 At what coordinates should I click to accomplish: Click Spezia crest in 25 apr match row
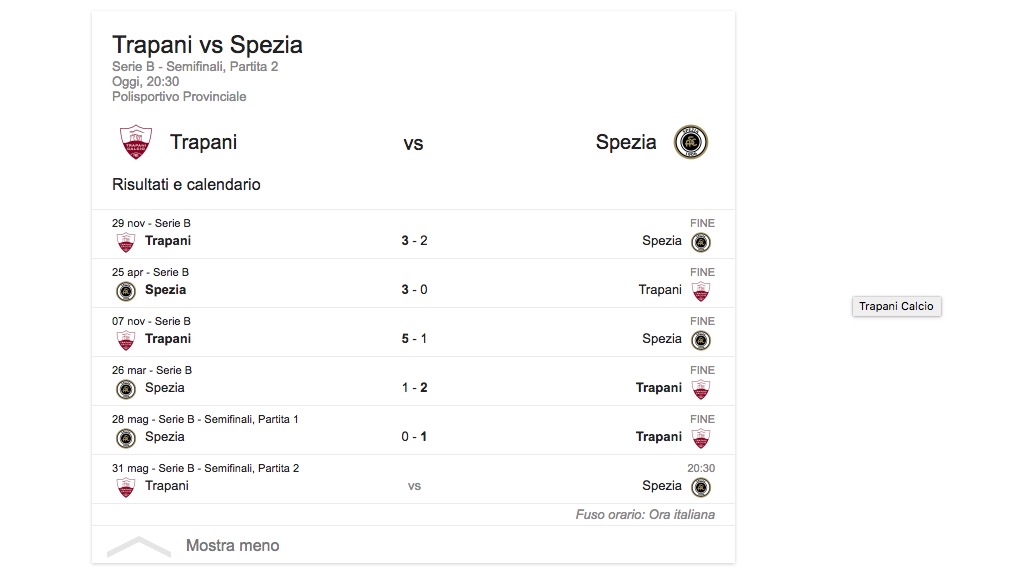pos(126,291)
